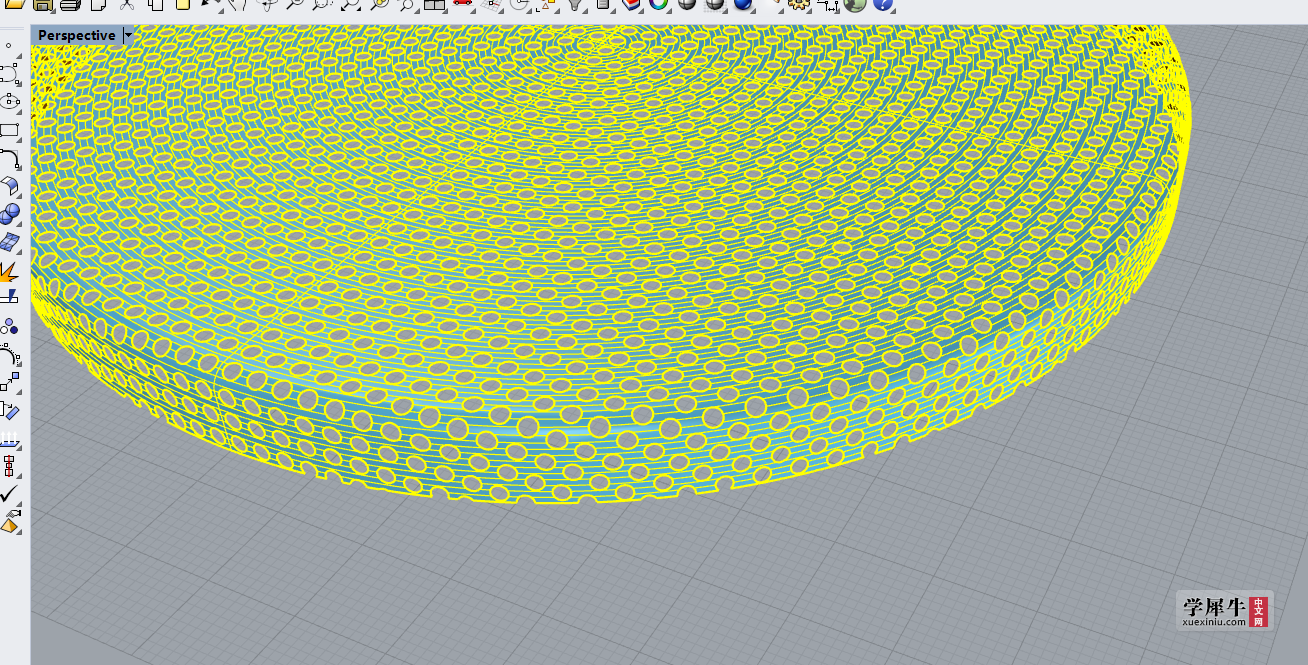This screenshot has height=665, width=1308.
Task: Open the construction plane grid tool
Action: [490, 4]
